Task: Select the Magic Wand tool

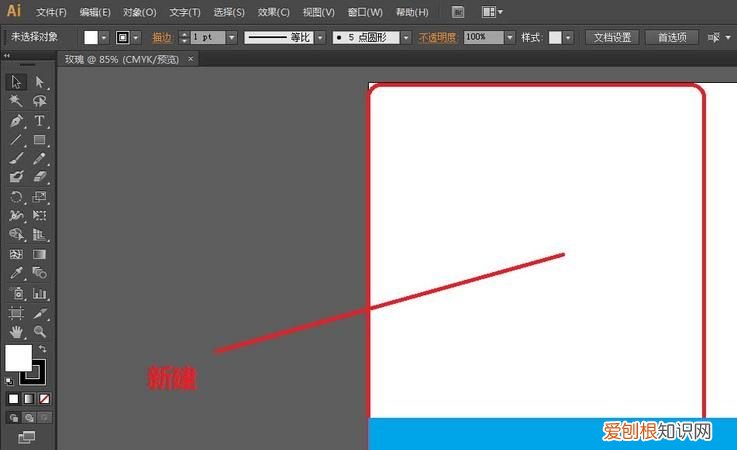Action: [x=16, y=101]
